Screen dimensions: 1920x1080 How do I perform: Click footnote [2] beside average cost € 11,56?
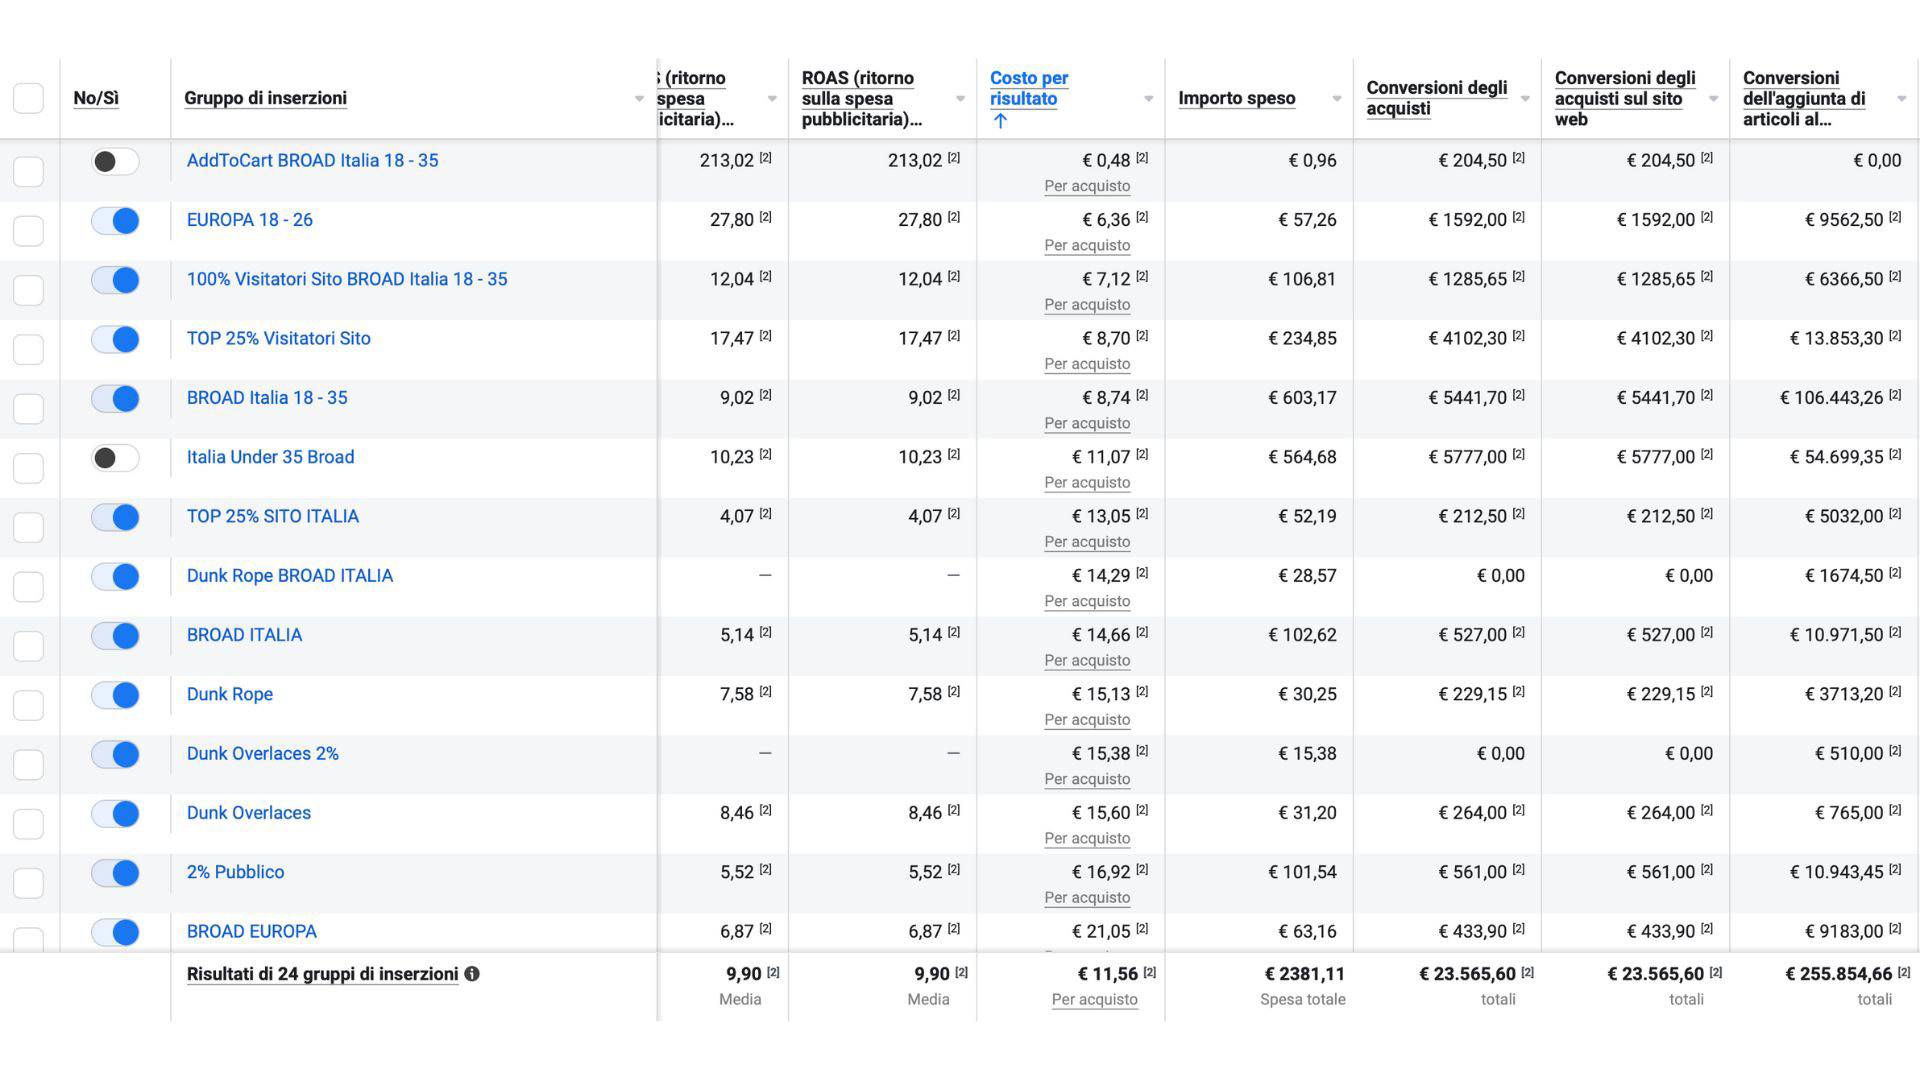pyautogui.click(x=1150, y=972)
